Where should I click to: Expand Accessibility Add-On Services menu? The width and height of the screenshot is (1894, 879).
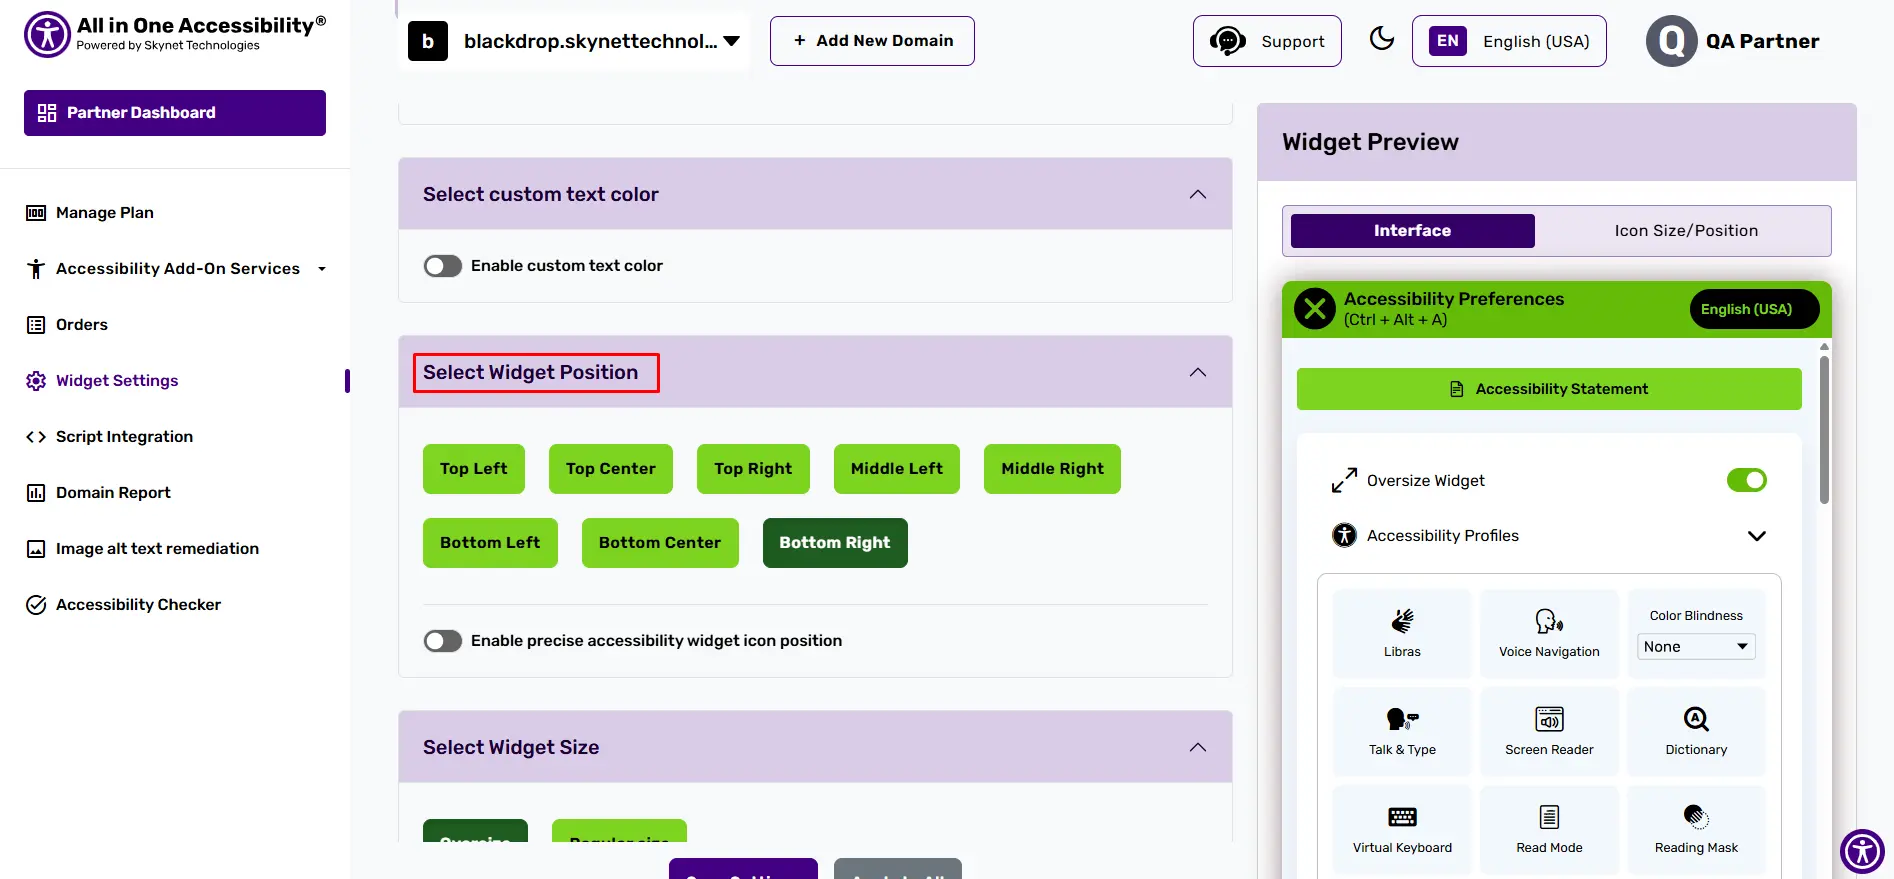pos(322,269)
